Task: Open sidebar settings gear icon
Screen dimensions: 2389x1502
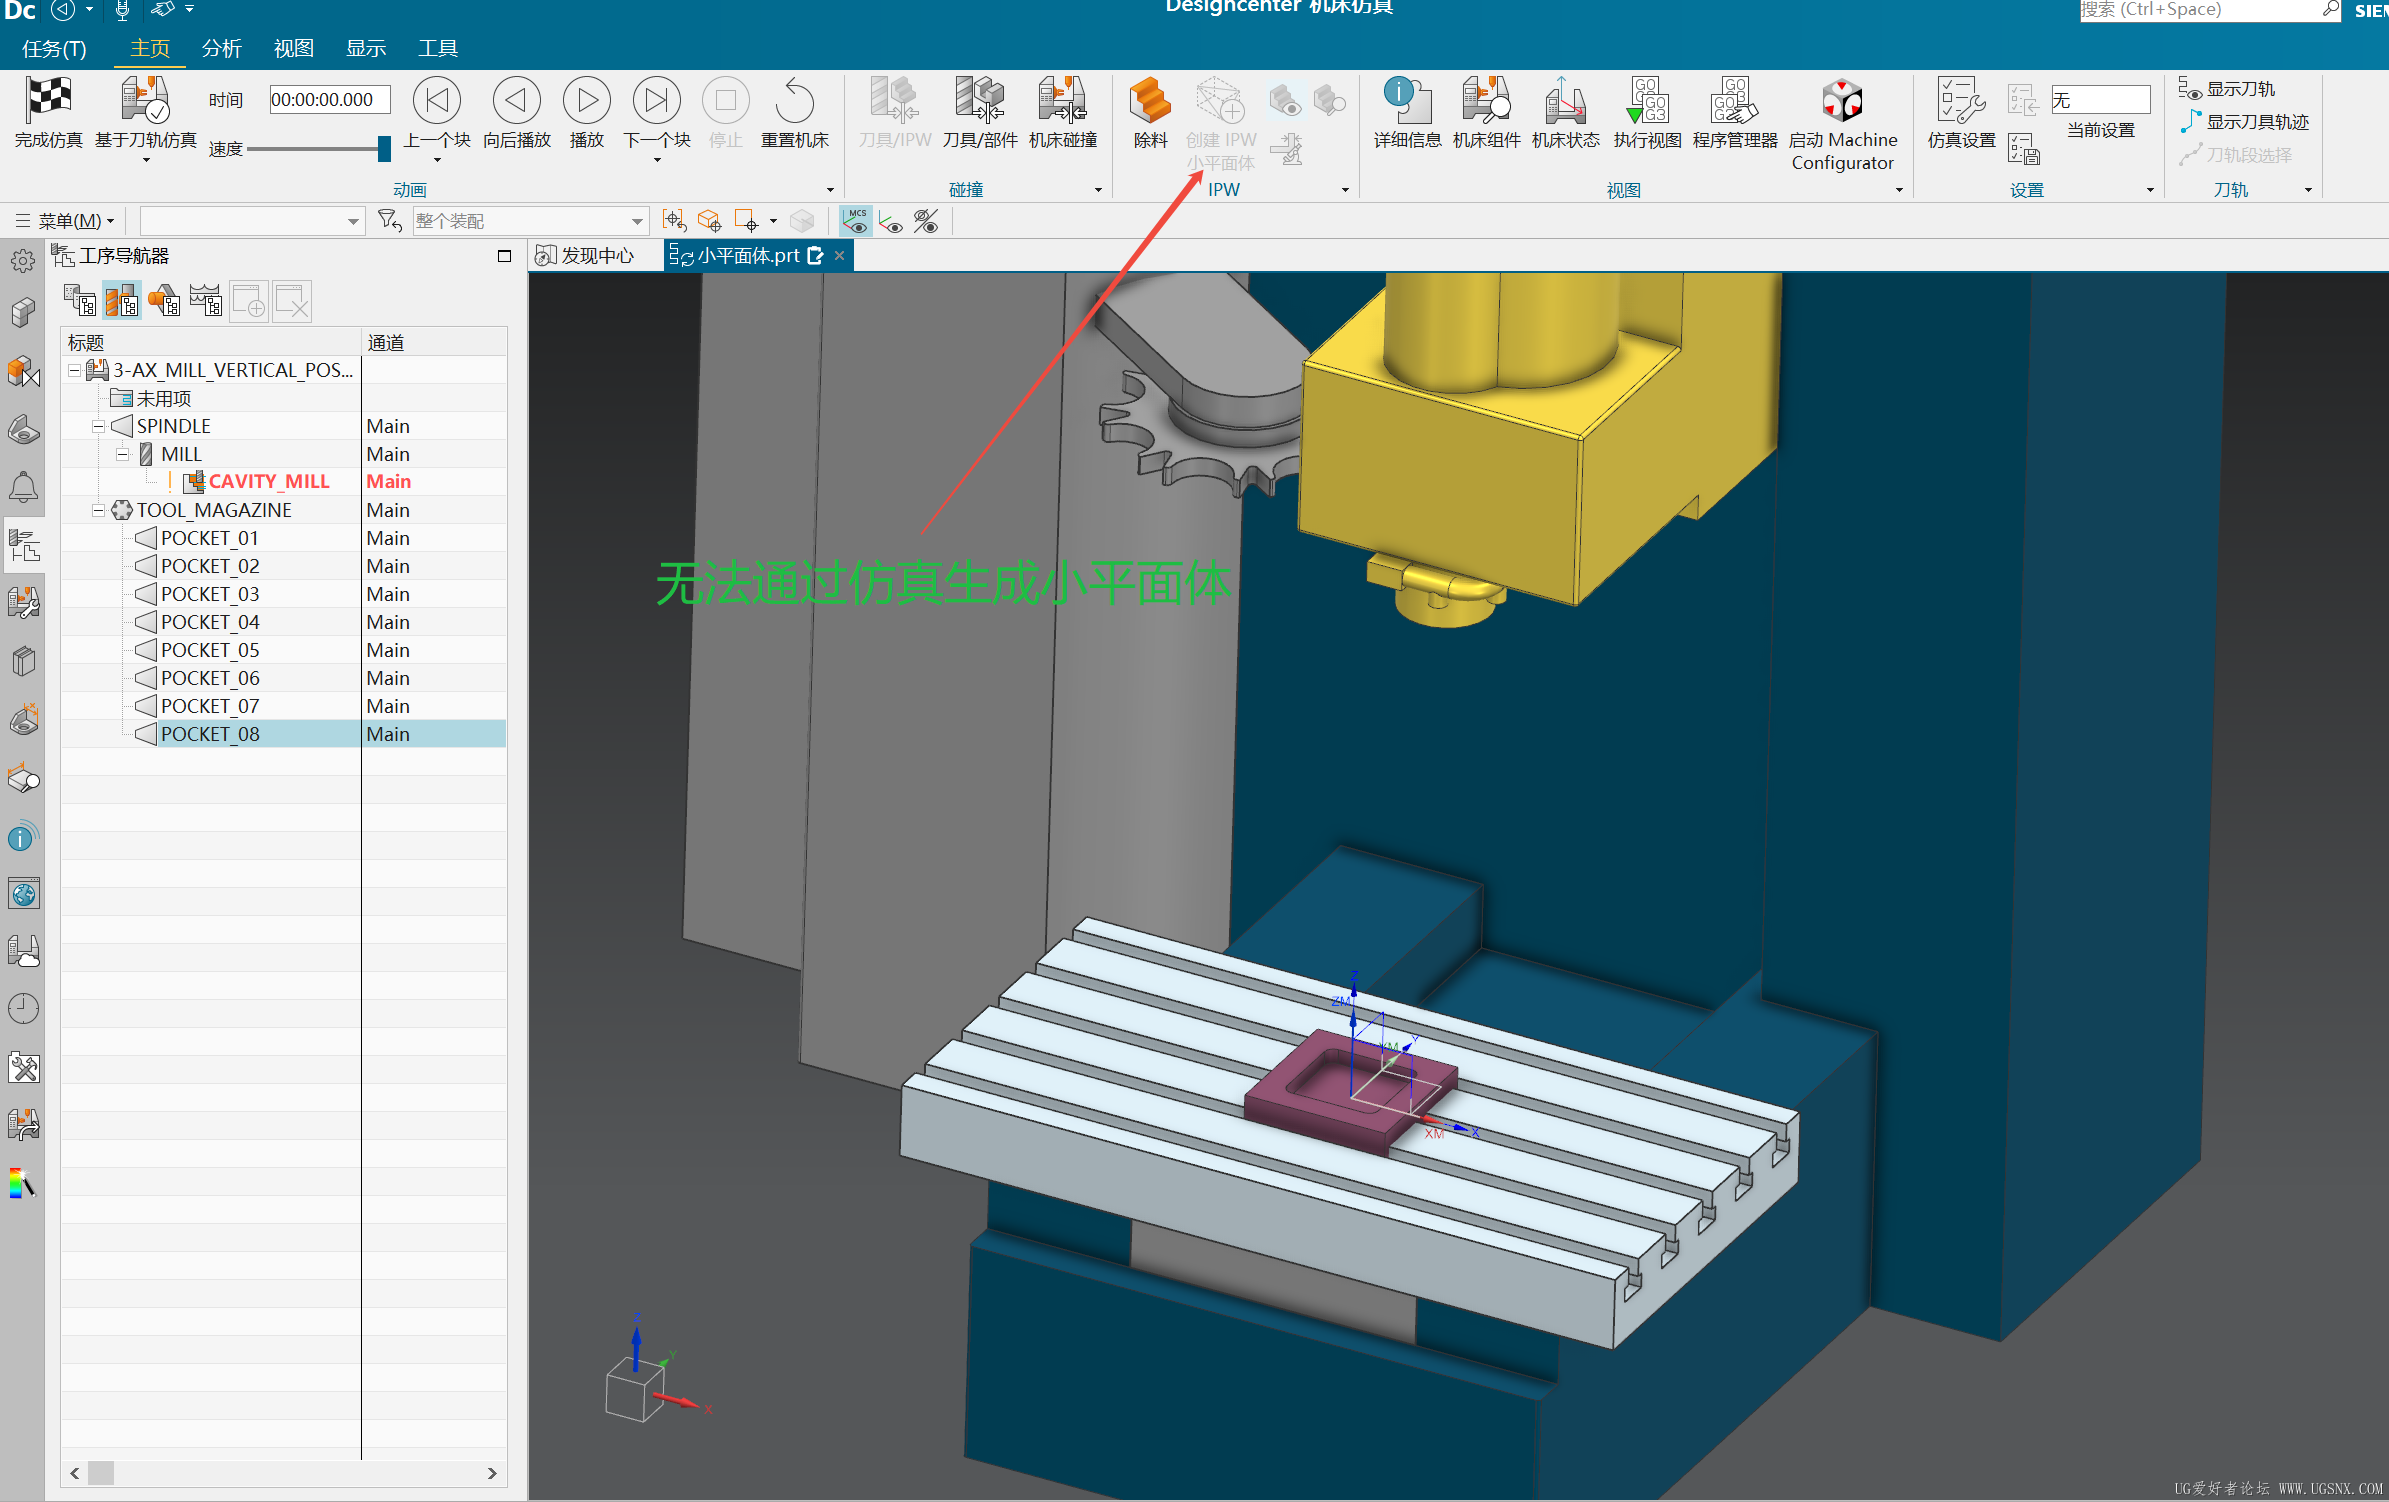Action: click(23, 262)
